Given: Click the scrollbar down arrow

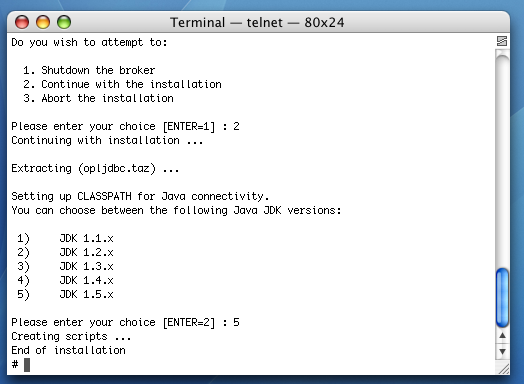Looking at the screenshot, I should [x=502, y=351].
